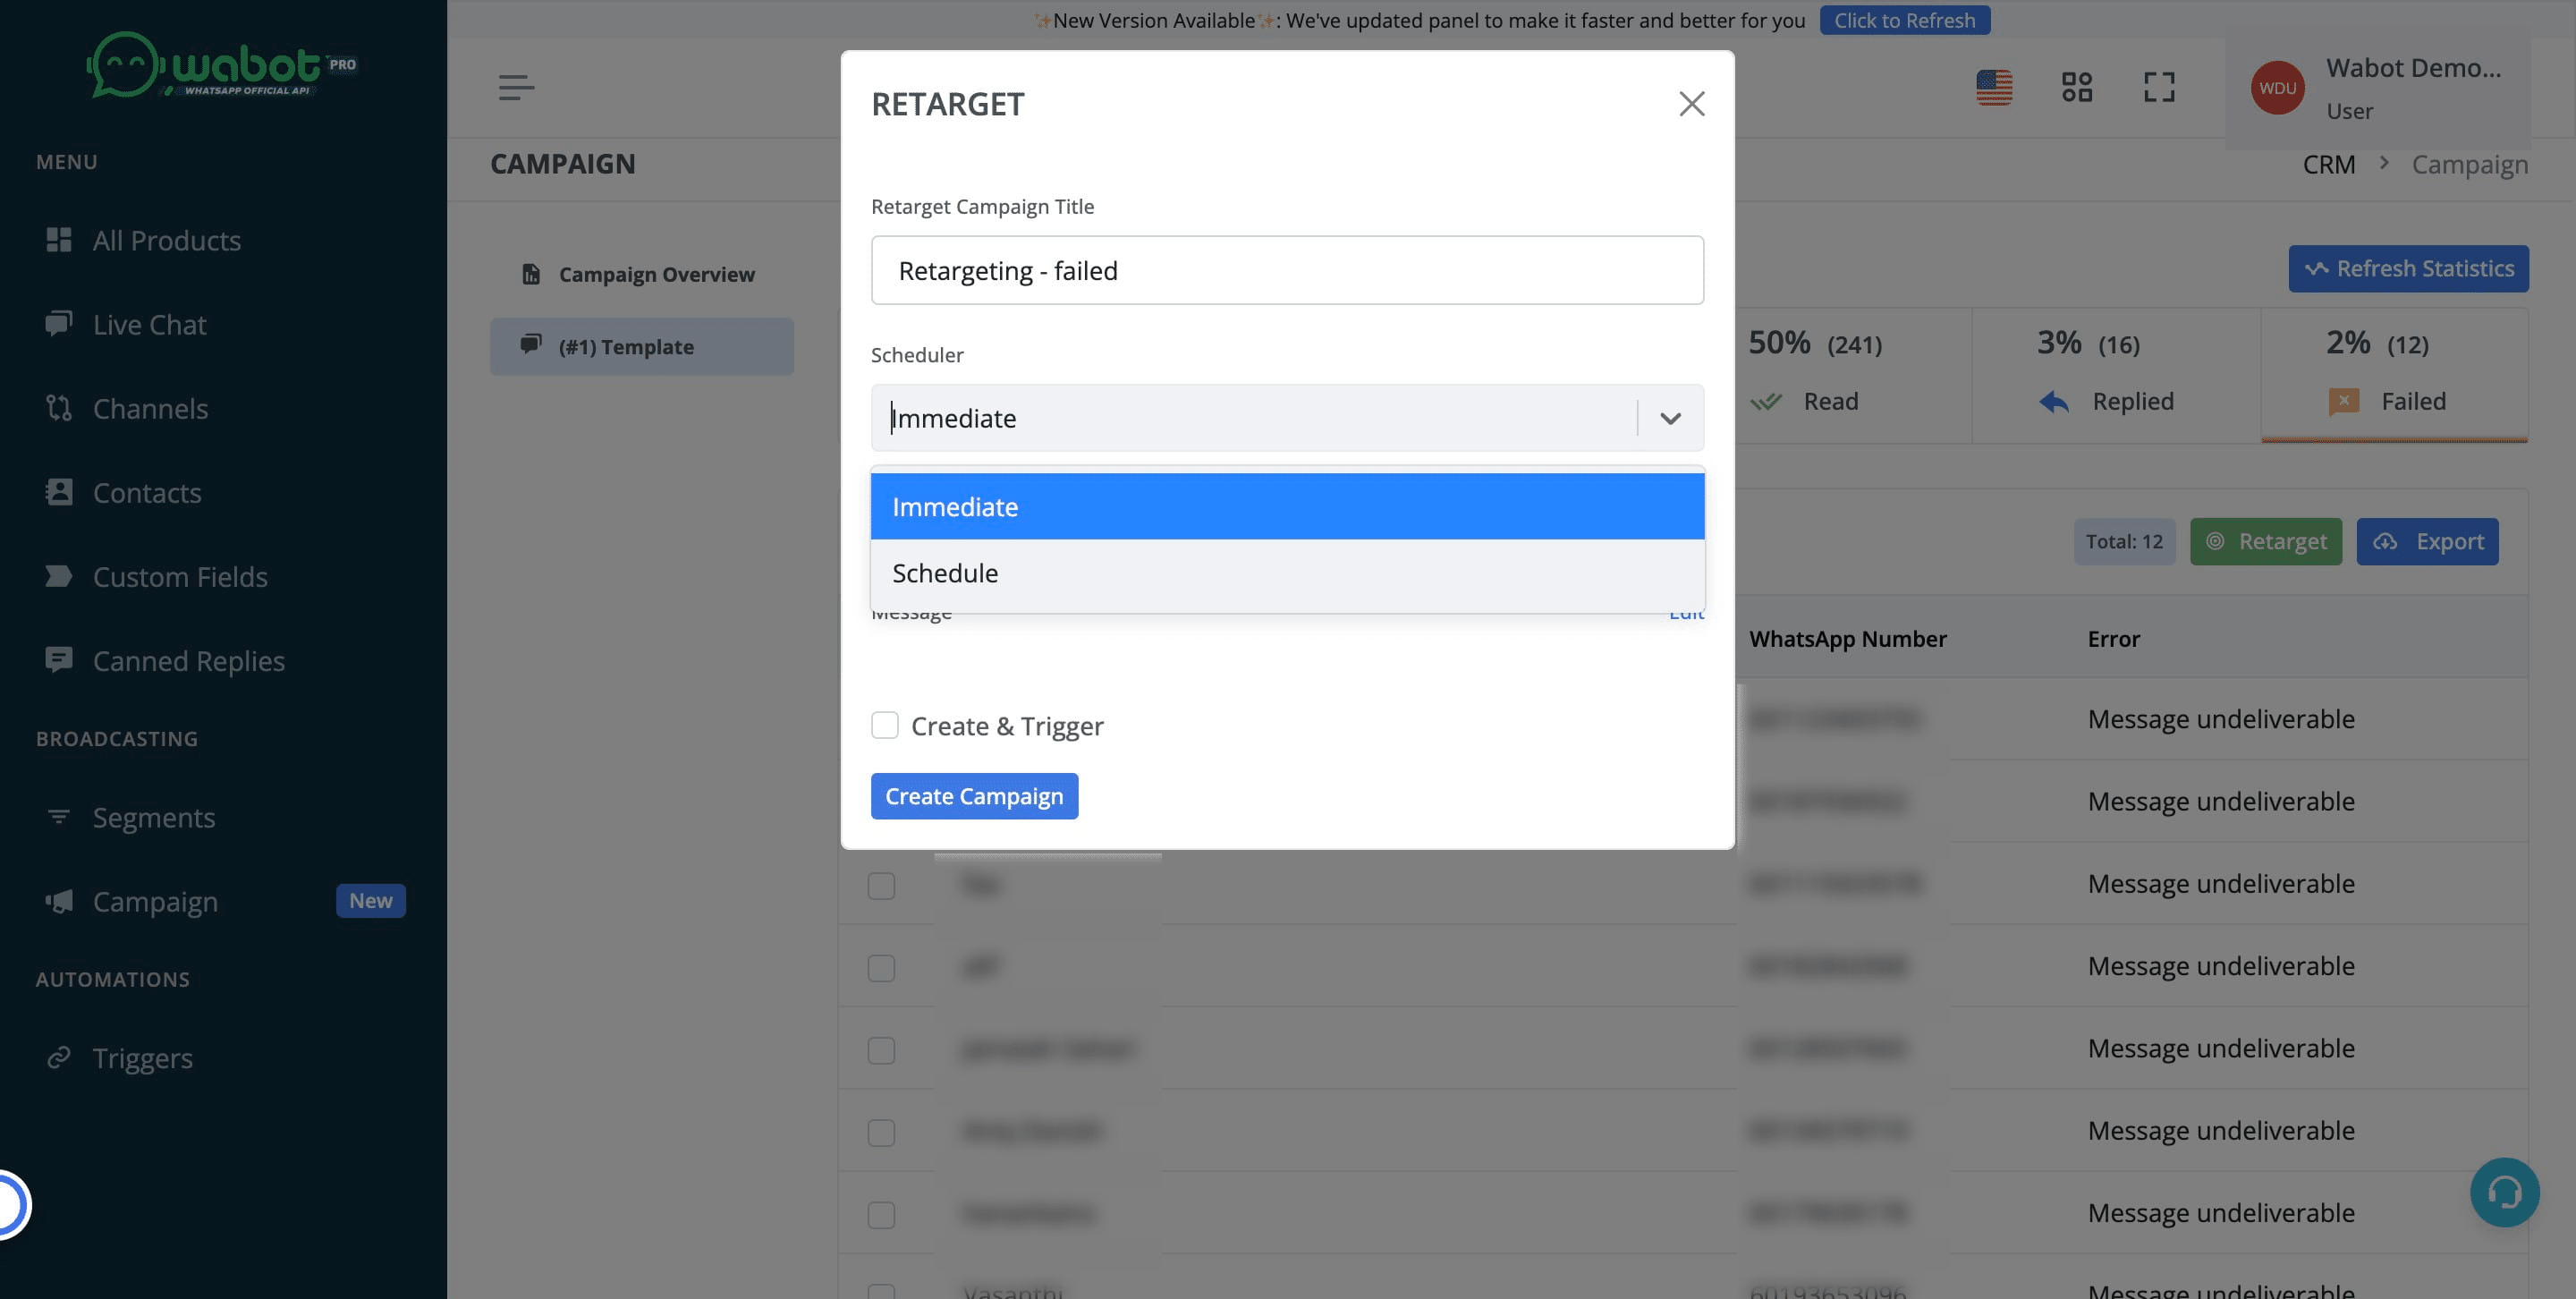Close the Retarget dialog
The height and width of the screenshot is (1299, 2576).
[1691, 104]
